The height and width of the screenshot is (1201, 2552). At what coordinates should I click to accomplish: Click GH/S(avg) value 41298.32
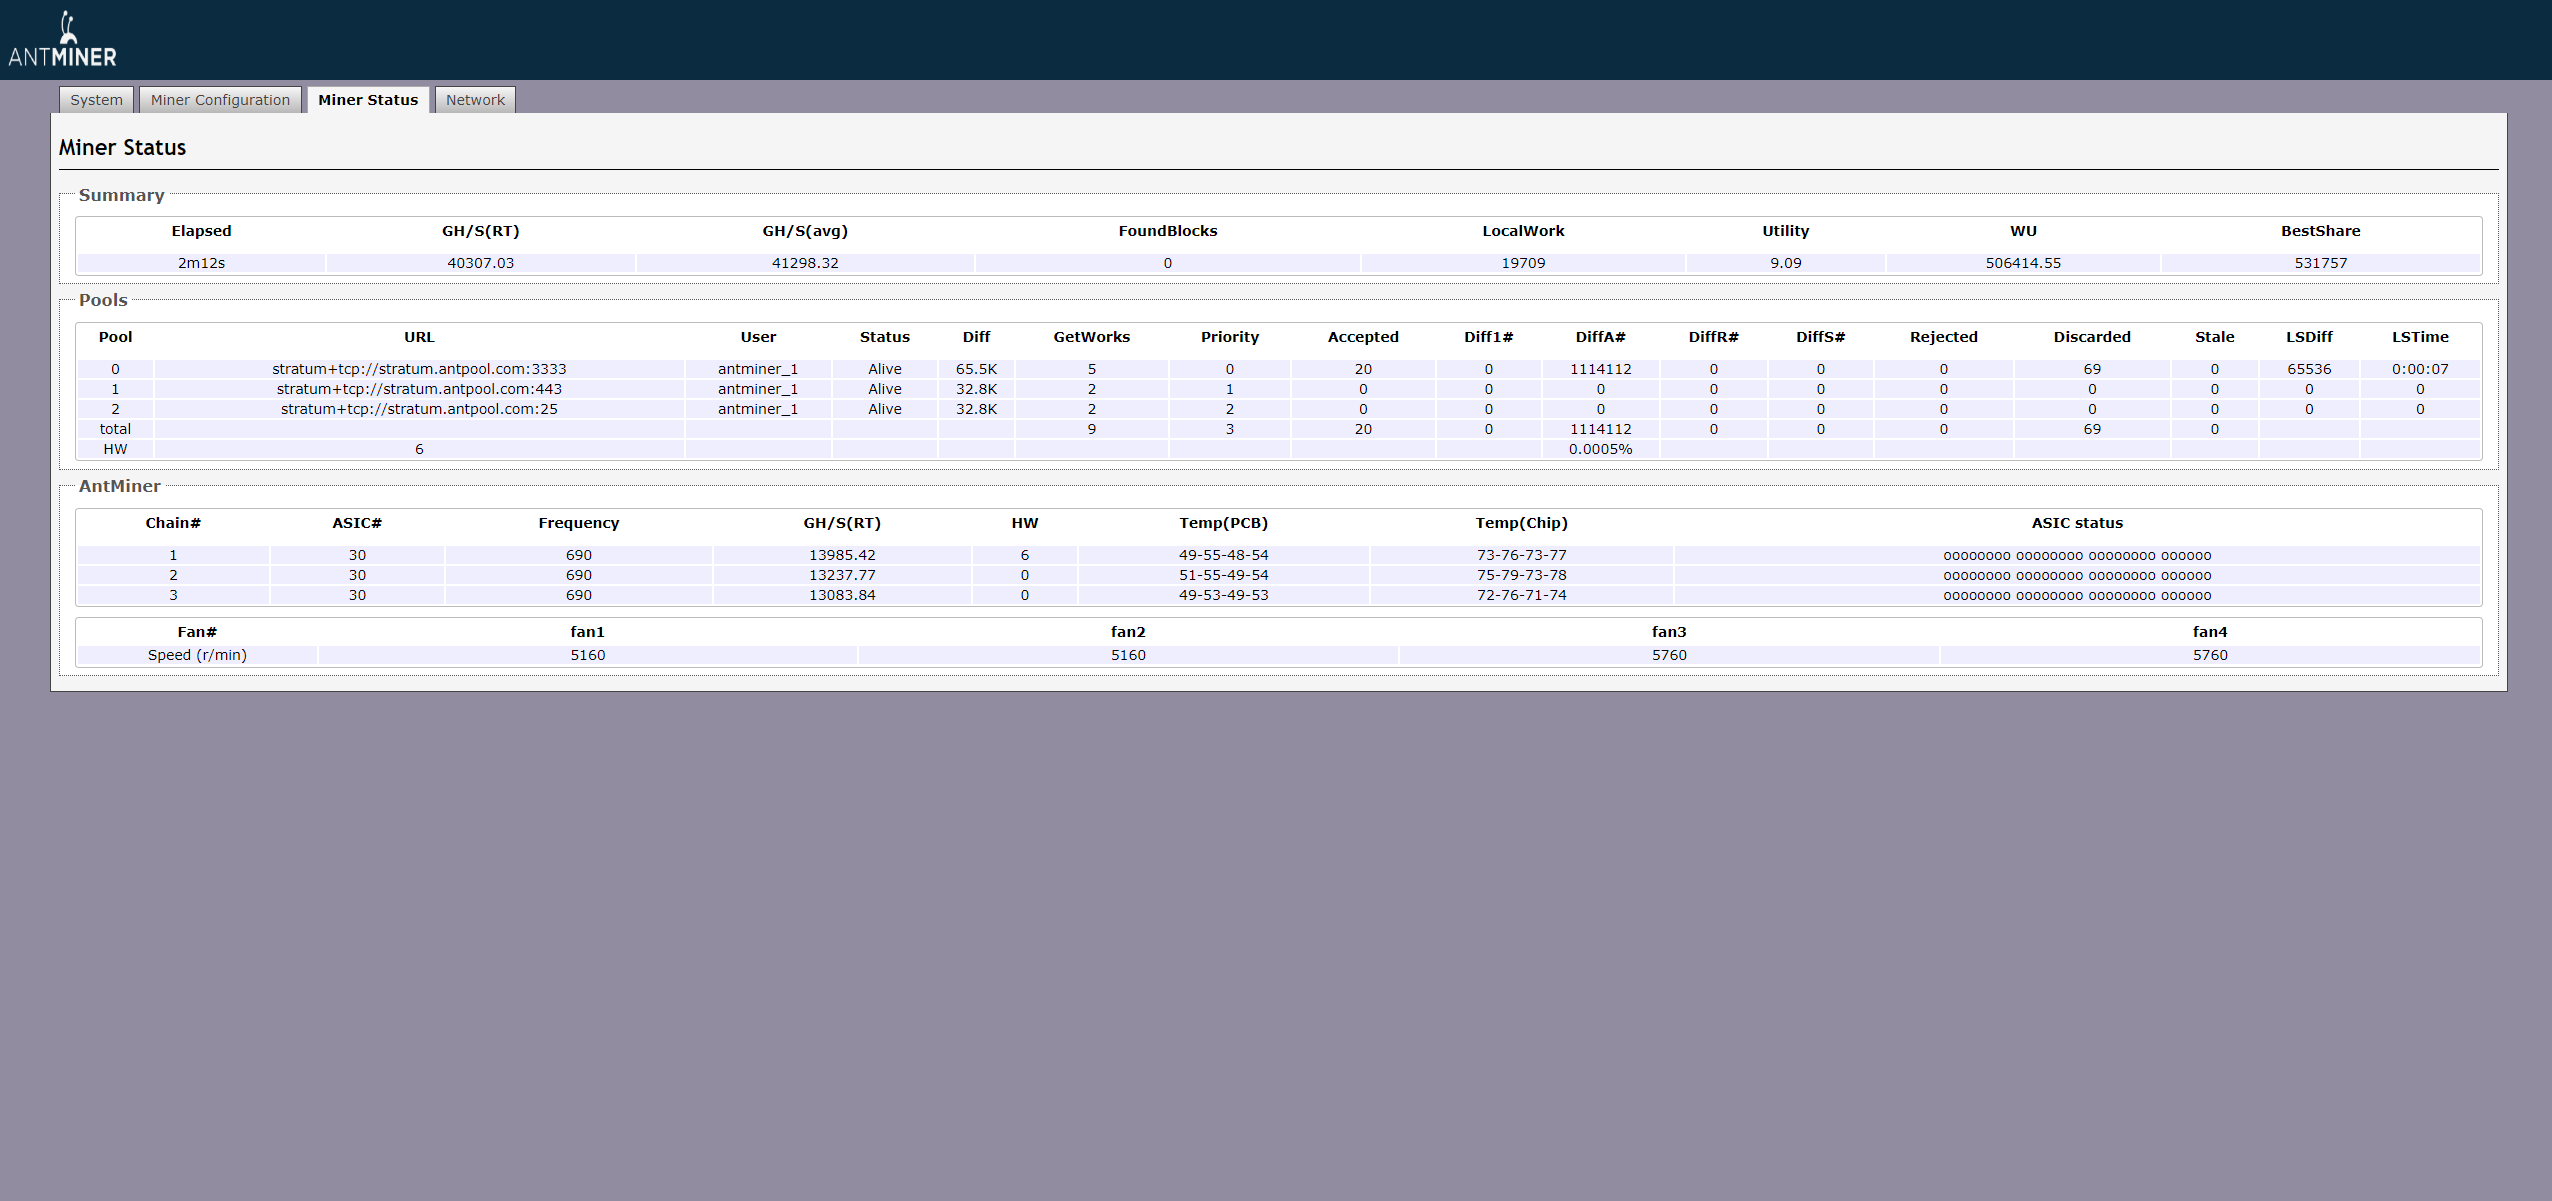coord(805,263)
